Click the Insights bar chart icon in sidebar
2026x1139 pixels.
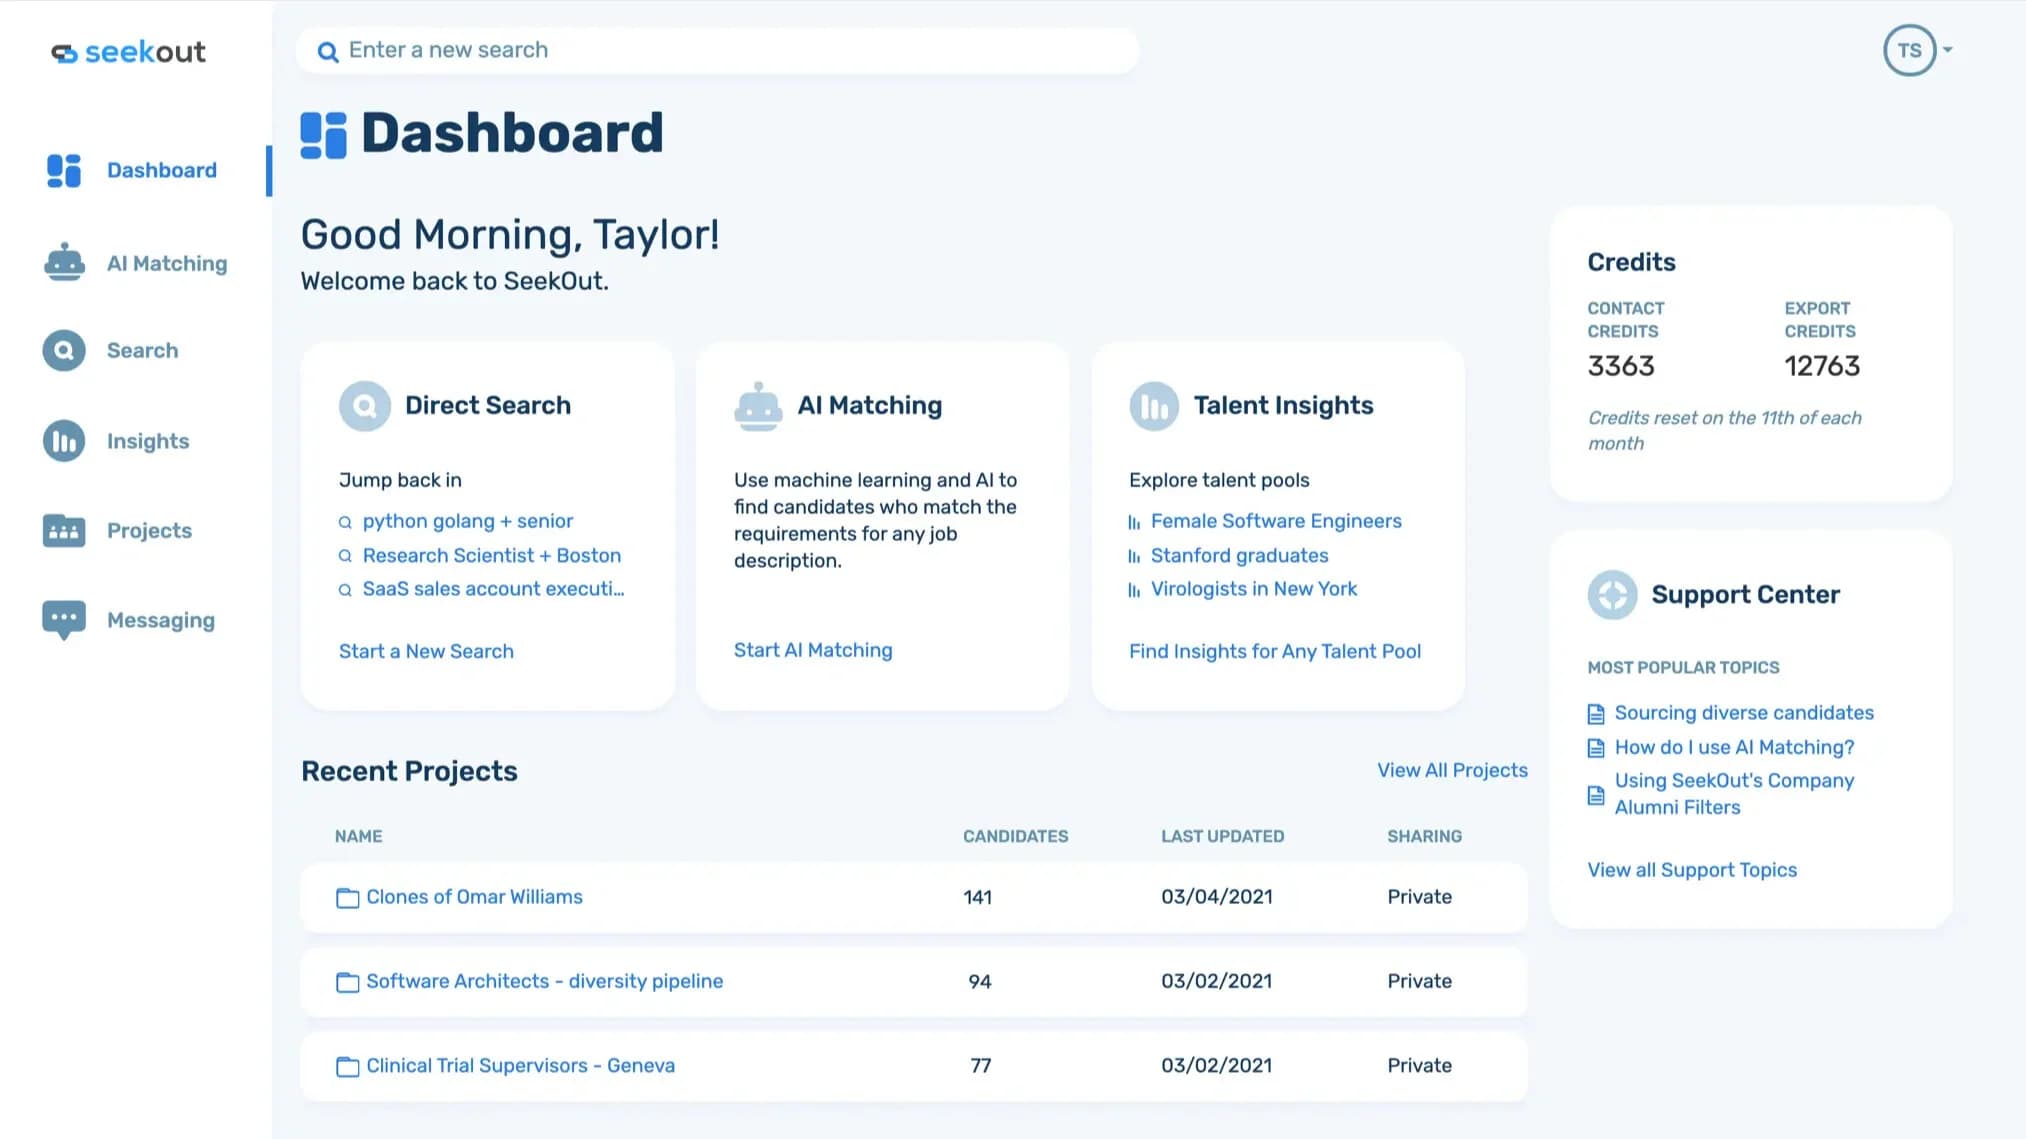[x=64, y=441]
